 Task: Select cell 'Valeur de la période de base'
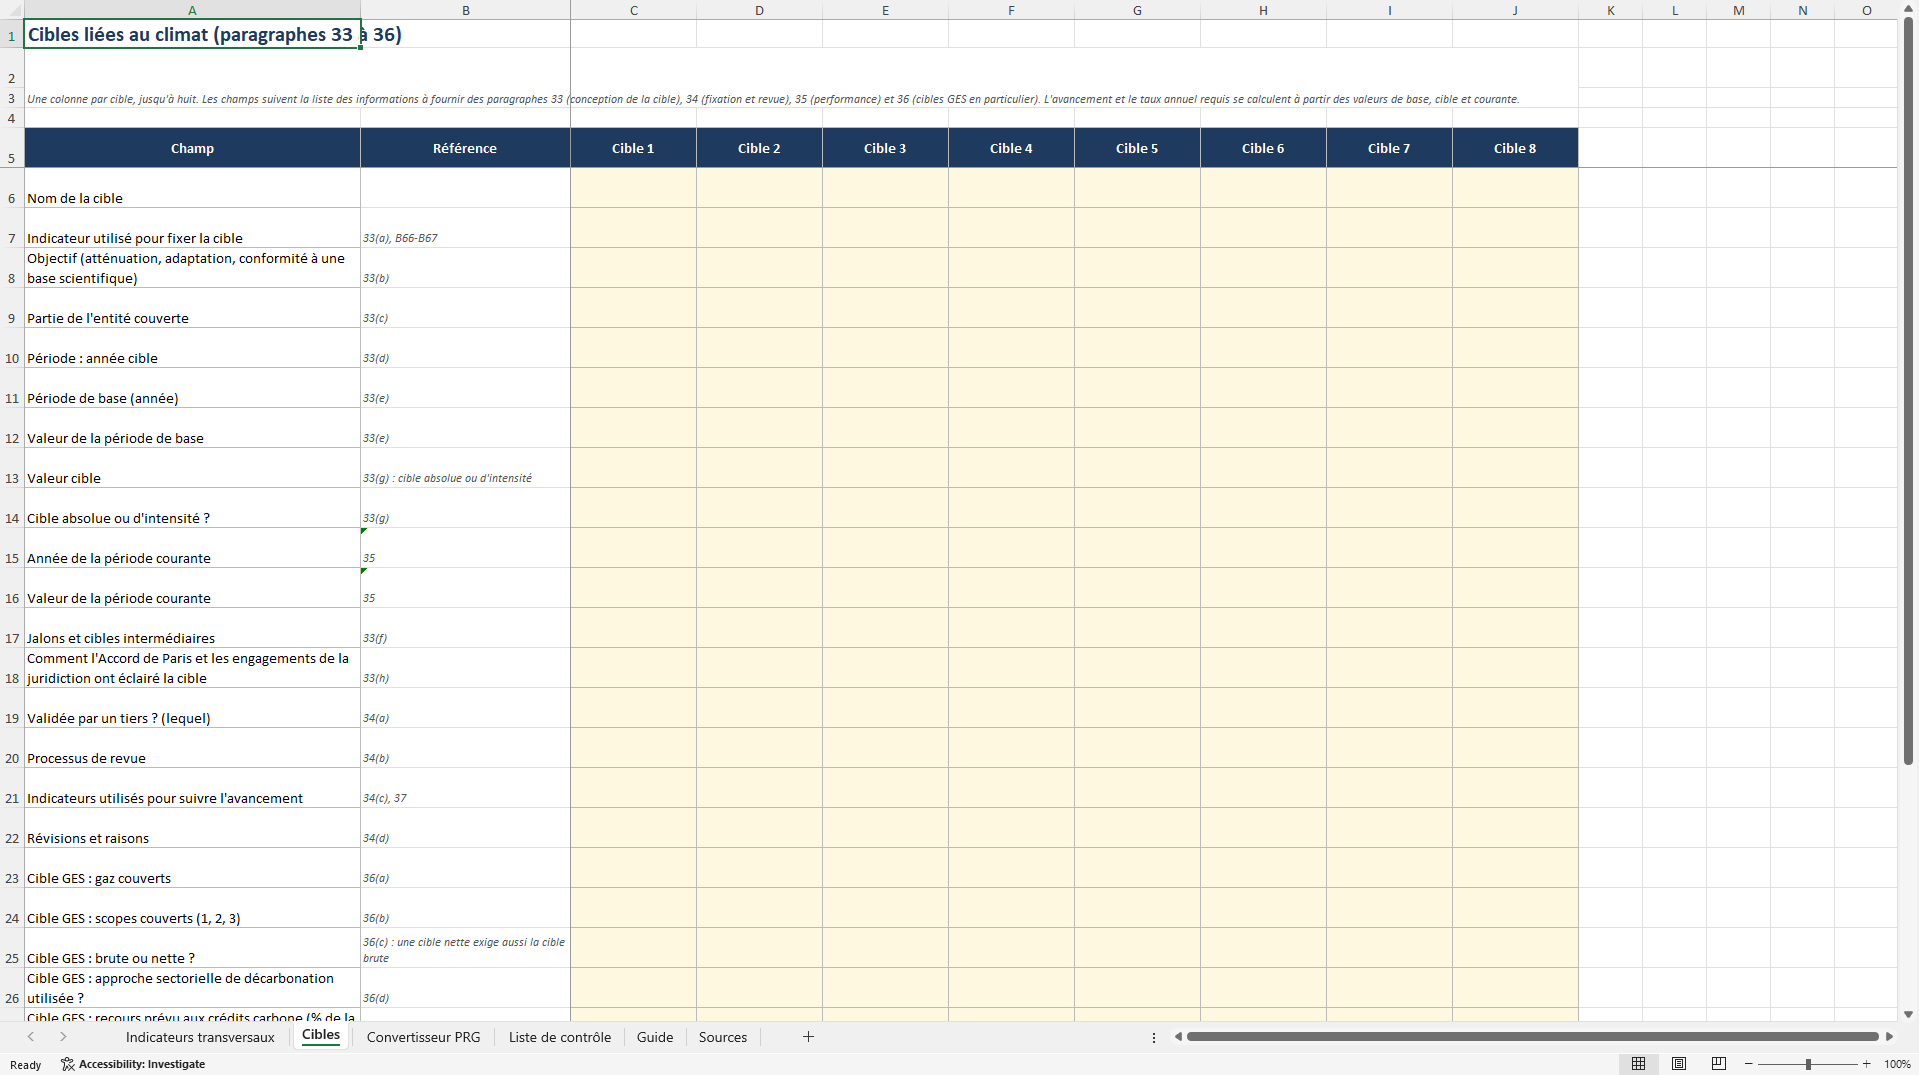coord(192,428)
